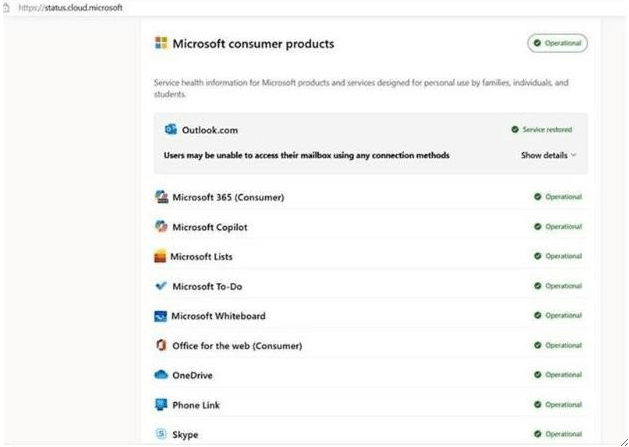629x447 pixels.
Task: Click the green check beside Service restored
Action: click(515, 130)
